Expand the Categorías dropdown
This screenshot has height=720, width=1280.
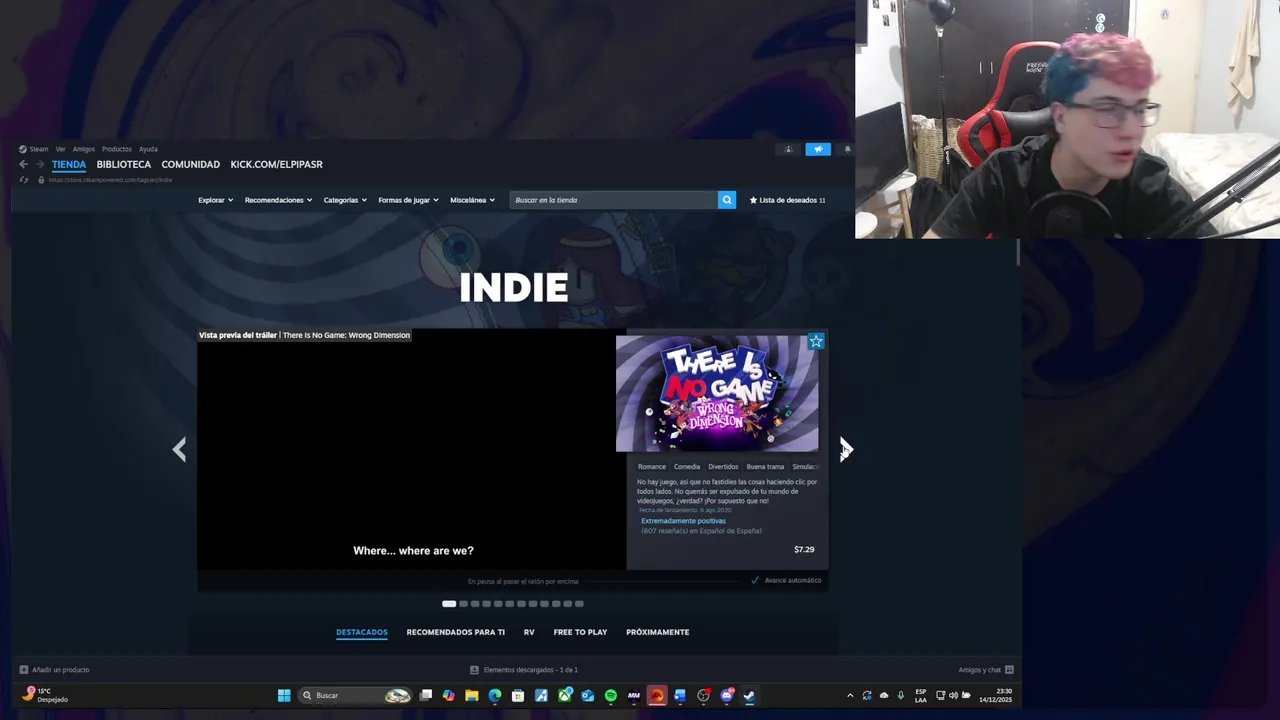click(x=345, y=200)
